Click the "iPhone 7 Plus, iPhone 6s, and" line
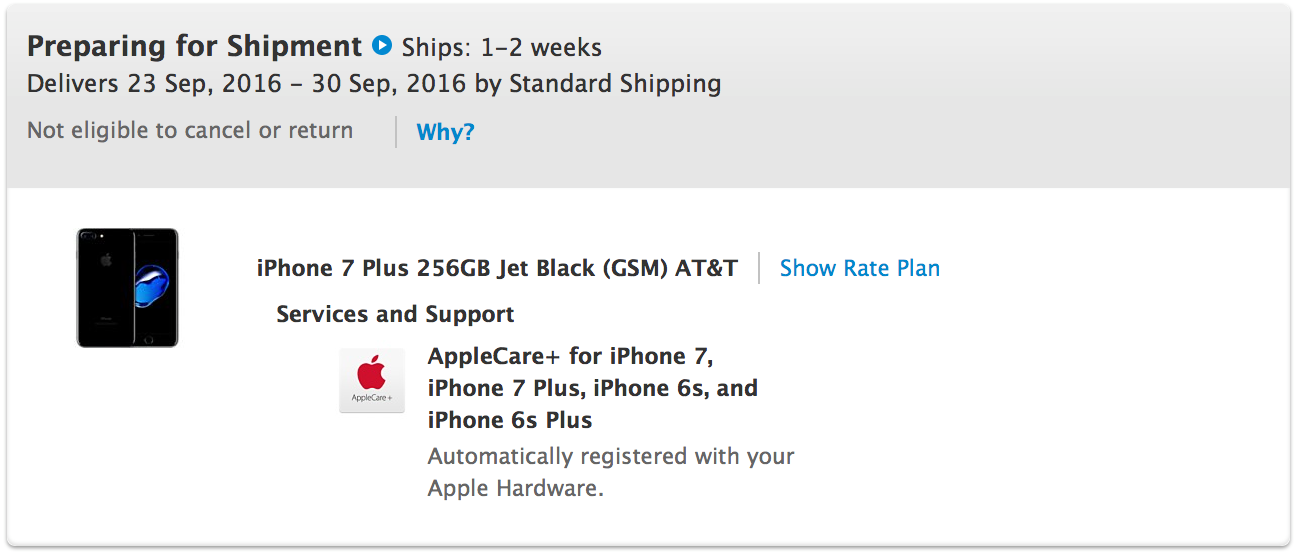The width and height of the screenshot is (1300, 552). click(x=593, y=388)
